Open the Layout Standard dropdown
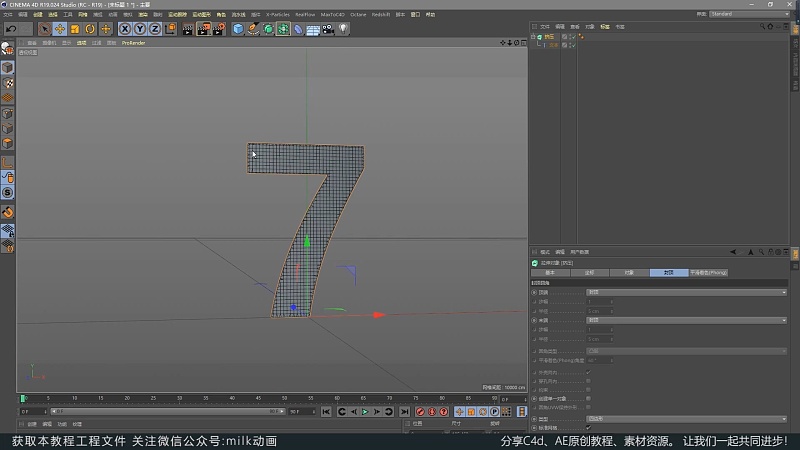Screen dimensions: 800x450 coord(749,14)
